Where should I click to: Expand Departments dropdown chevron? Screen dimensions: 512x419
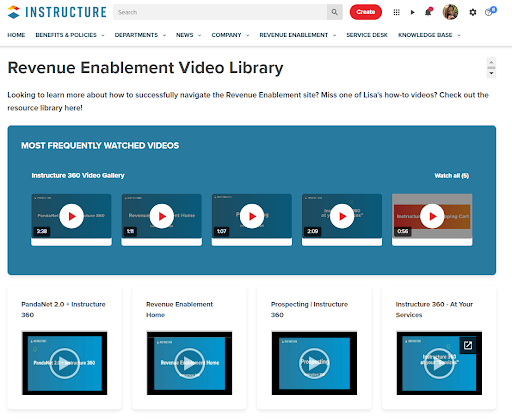coord(164,35)
